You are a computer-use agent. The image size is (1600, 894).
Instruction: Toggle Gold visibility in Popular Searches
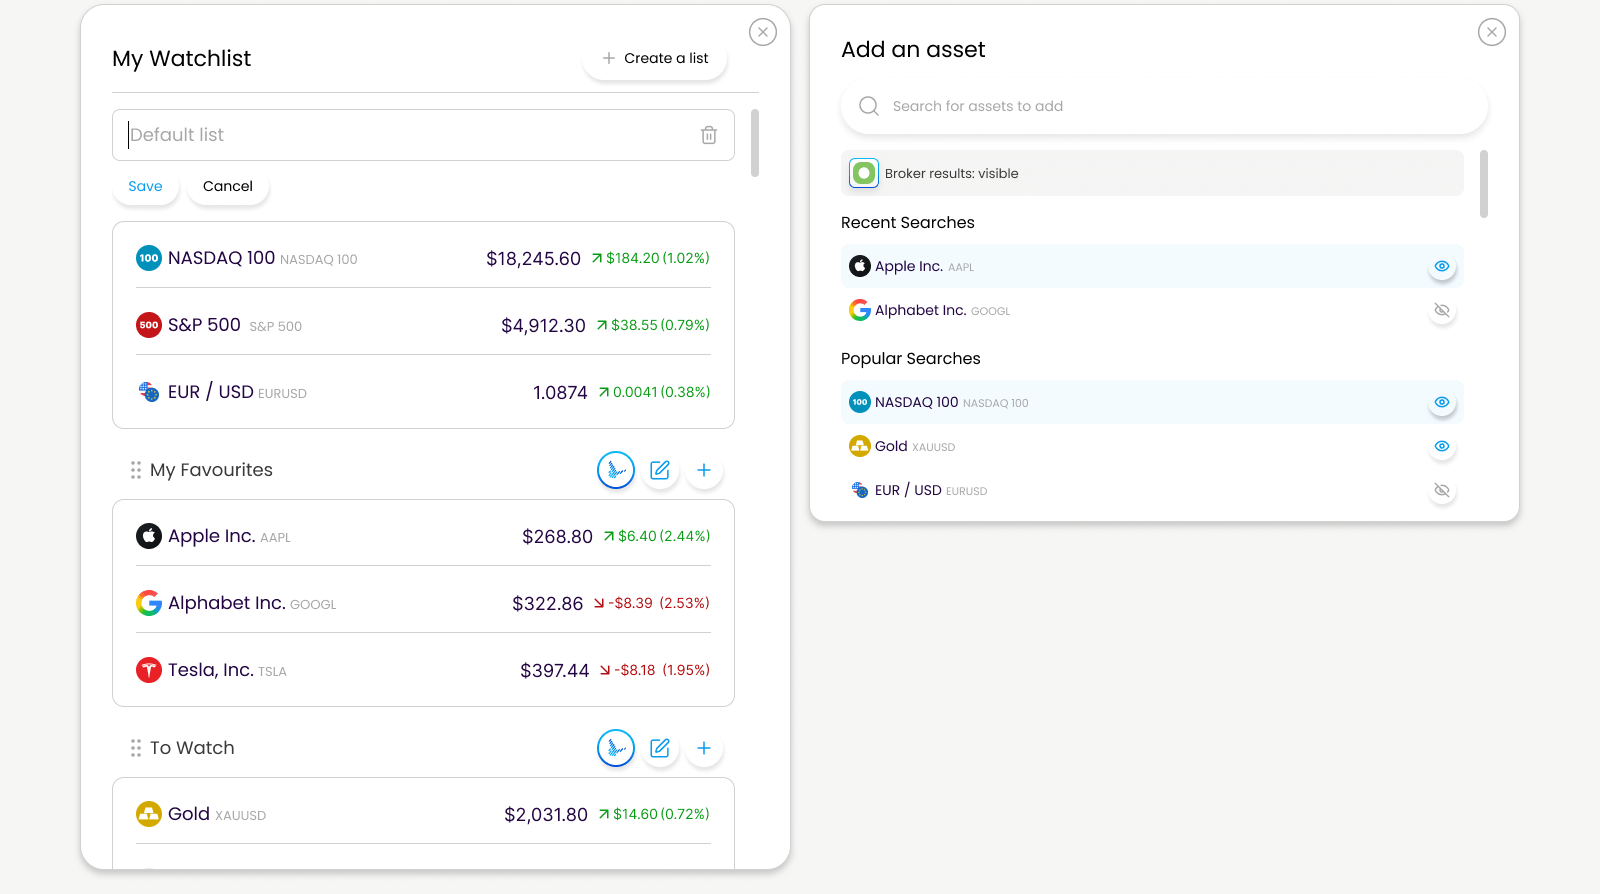pos(1442,446)
